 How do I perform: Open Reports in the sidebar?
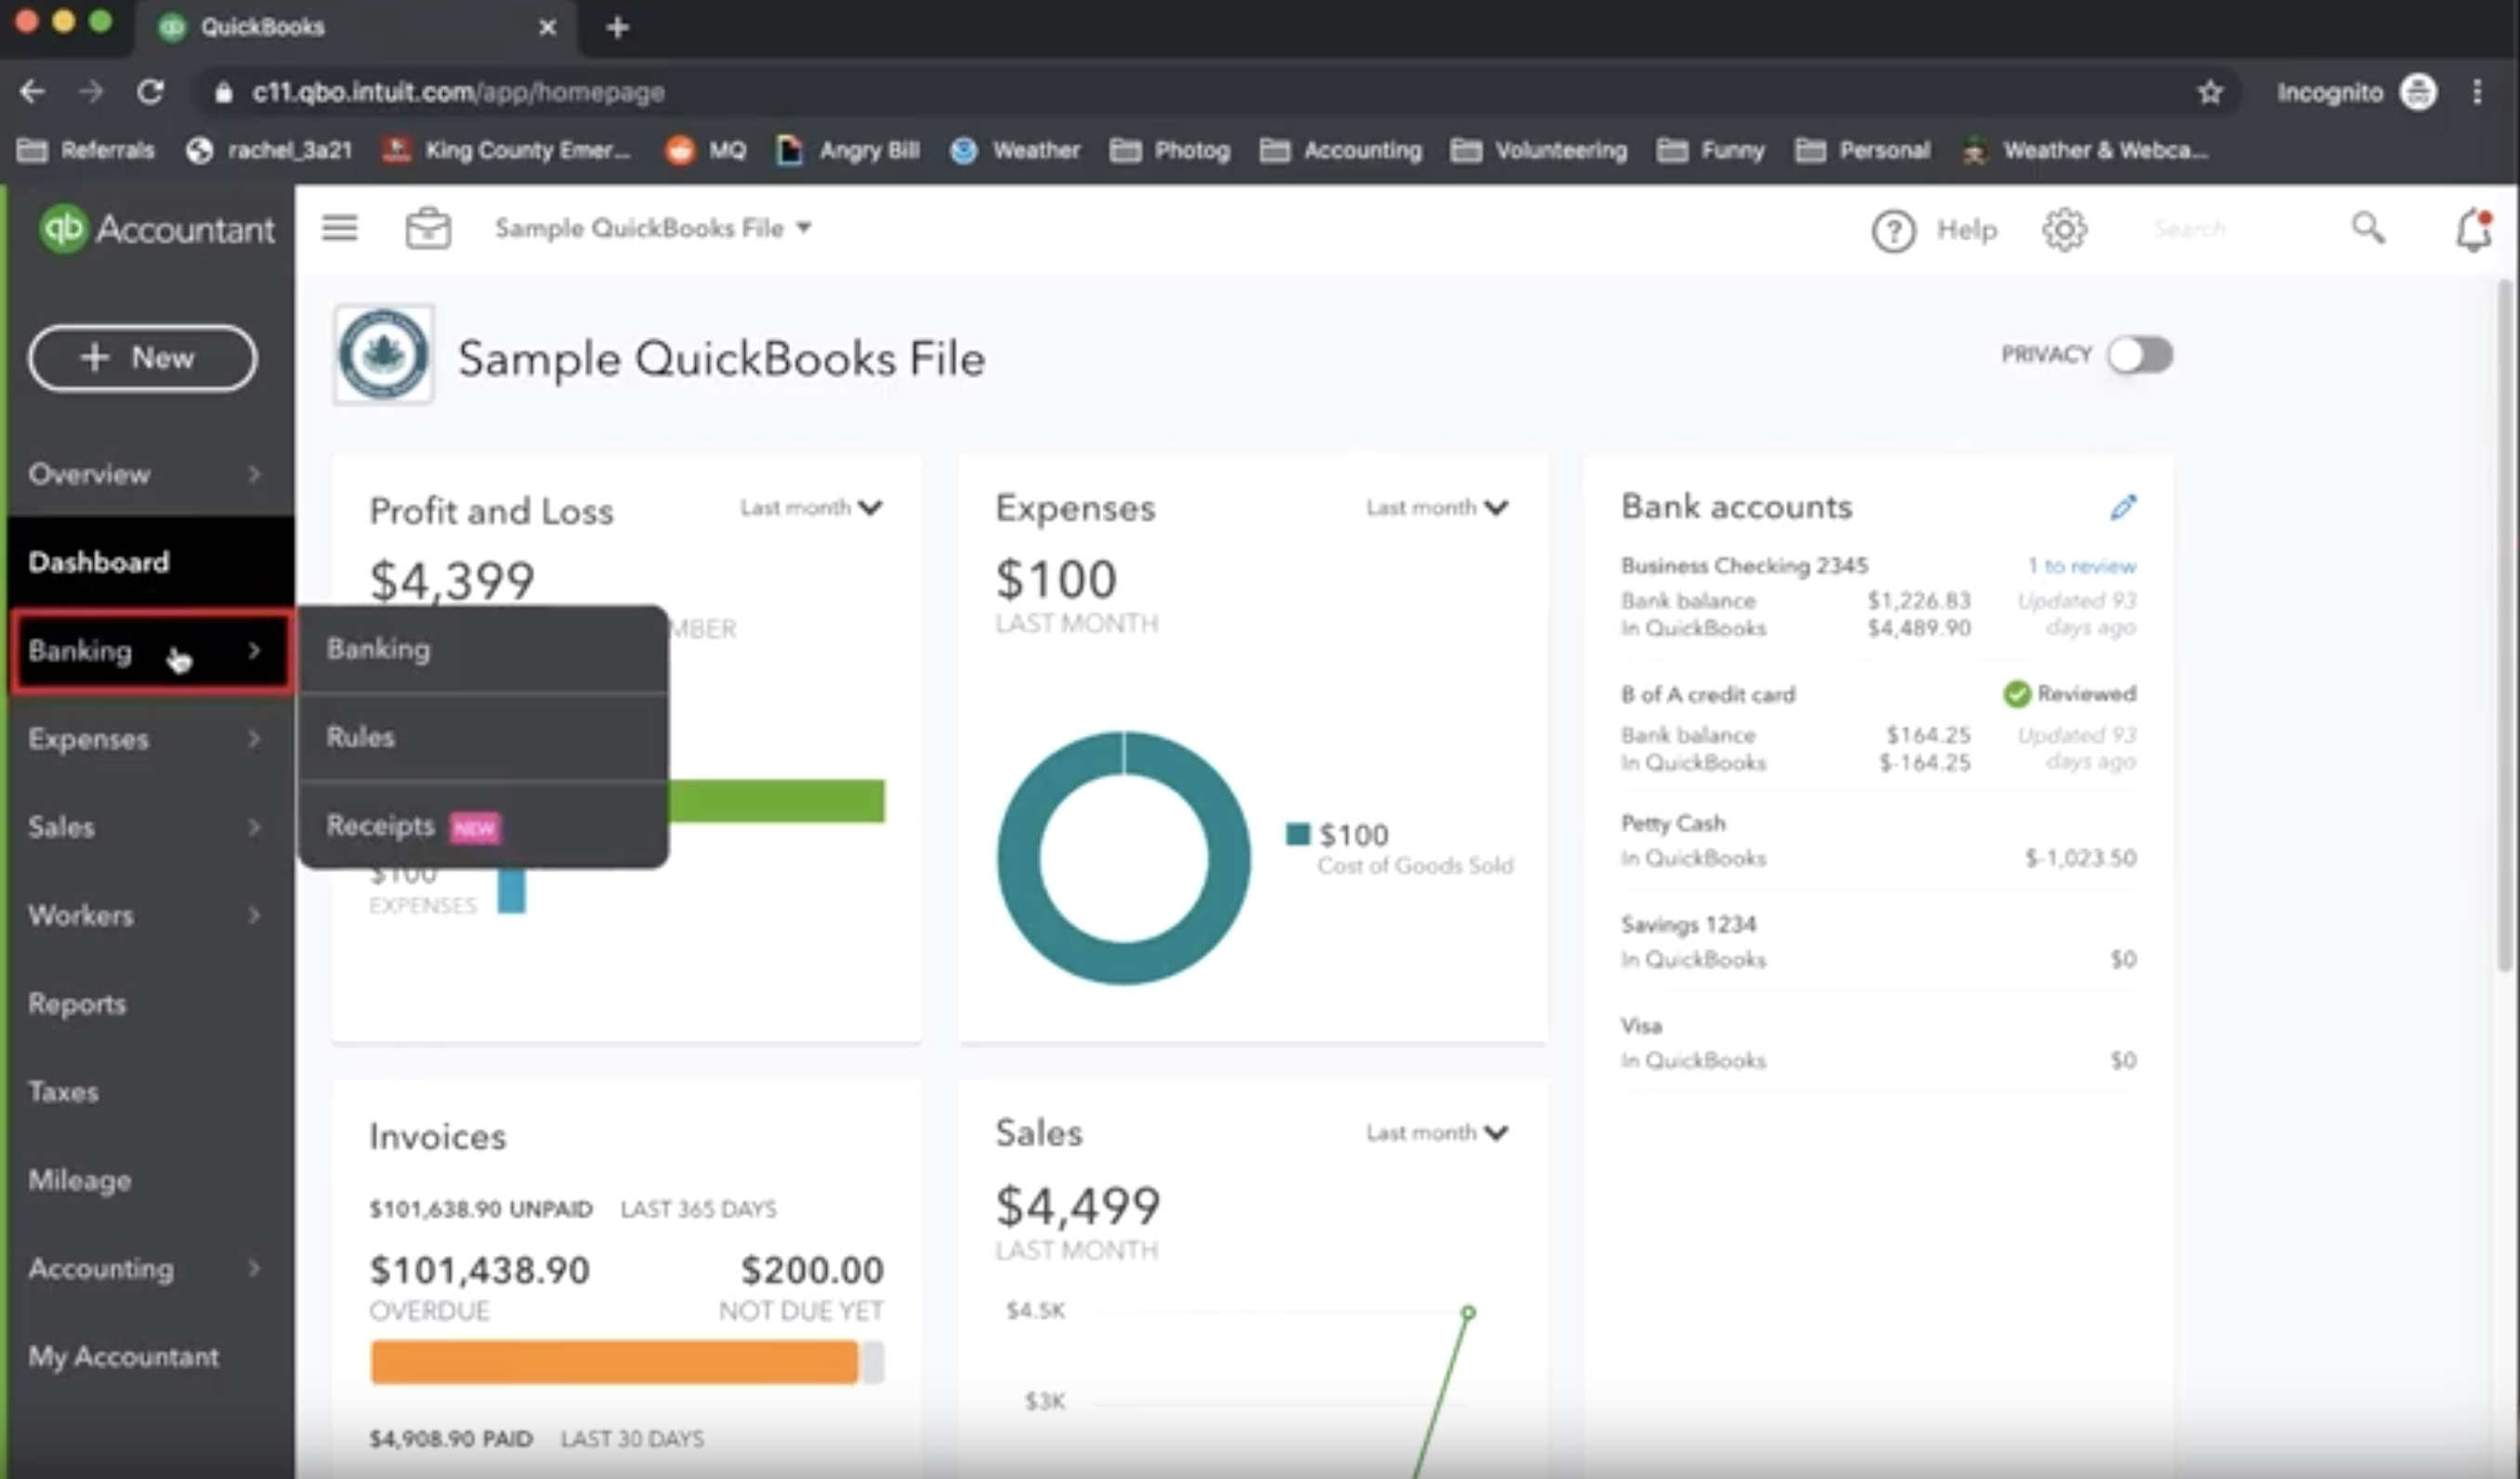pyautogui.click(x=150, y=1003)
